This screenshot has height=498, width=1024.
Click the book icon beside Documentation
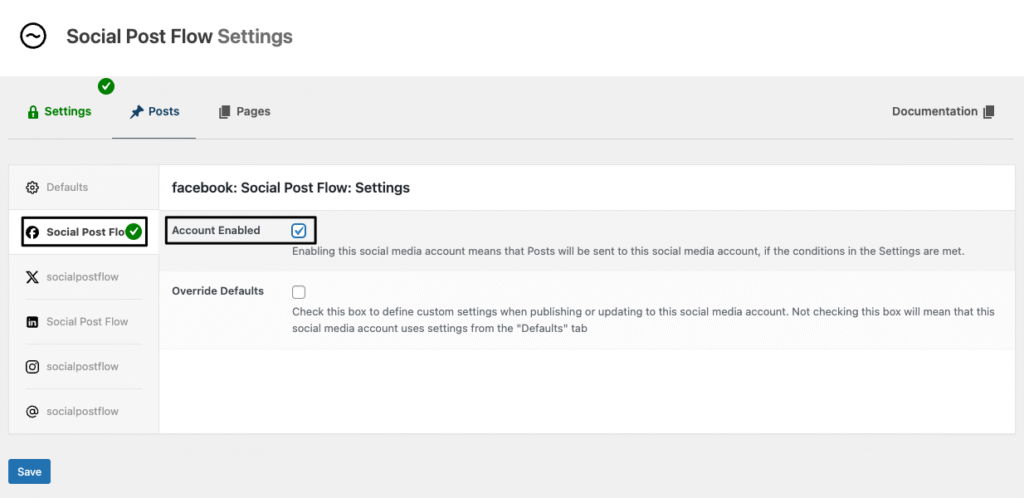tap(988, 112)
